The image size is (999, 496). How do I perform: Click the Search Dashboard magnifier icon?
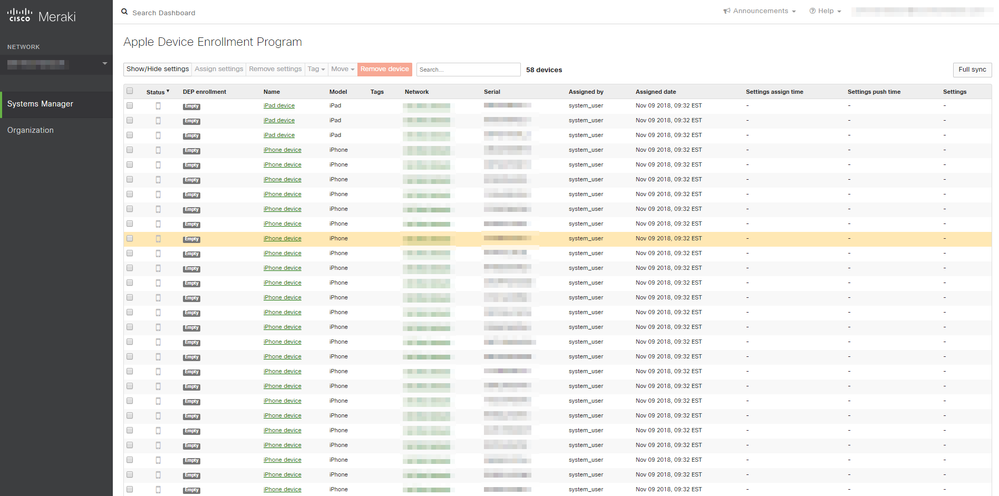125,12
